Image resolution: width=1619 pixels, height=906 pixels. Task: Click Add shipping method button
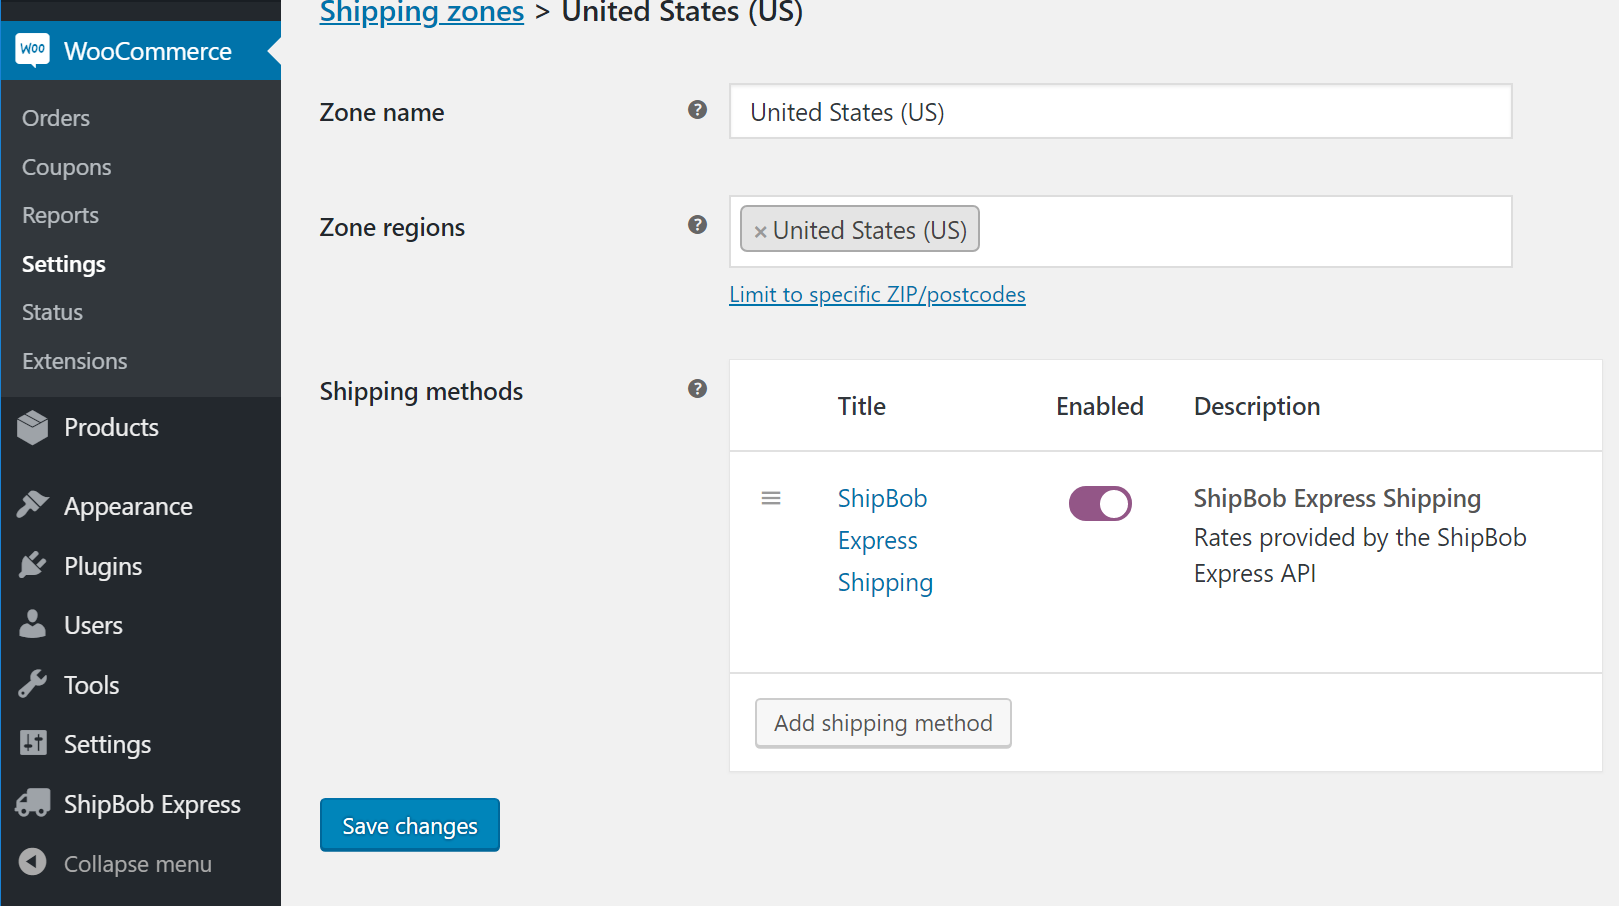click(x=883, y=723)
